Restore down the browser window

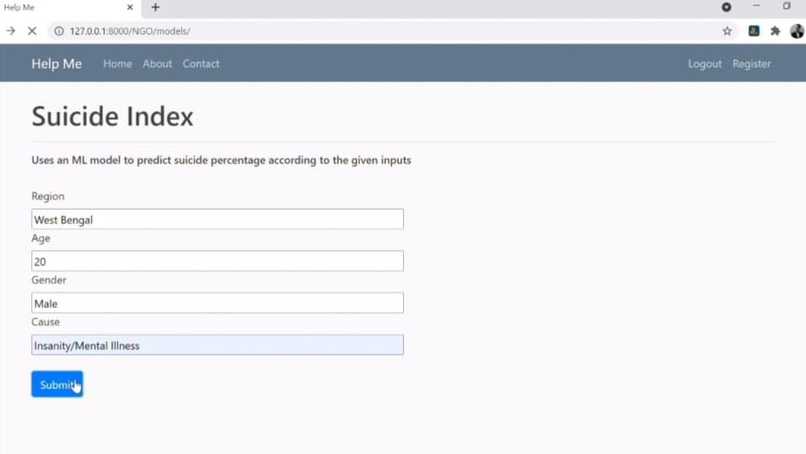pos(787,6)
